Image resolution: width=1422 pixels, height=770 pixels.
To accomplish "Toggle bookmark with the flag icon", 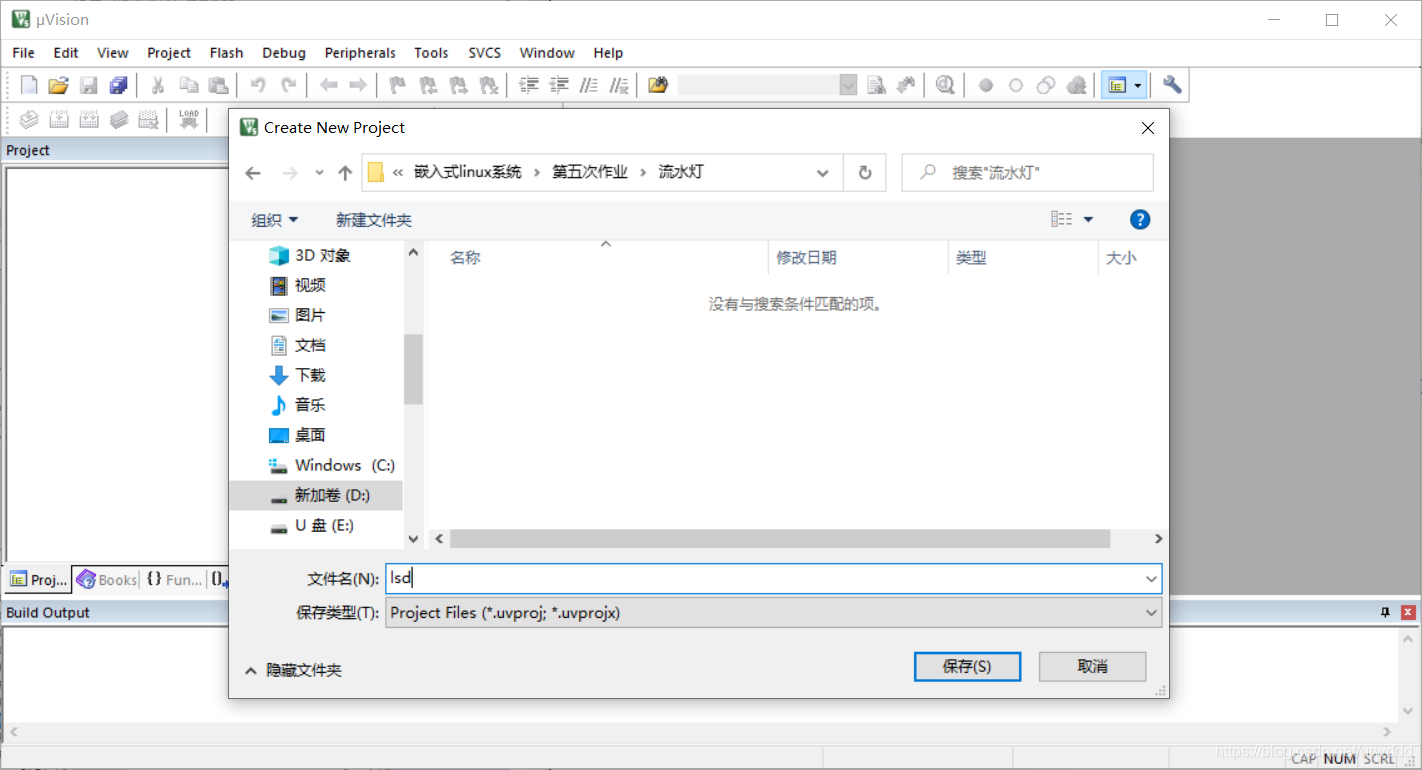I will click(x=397, y=85).
